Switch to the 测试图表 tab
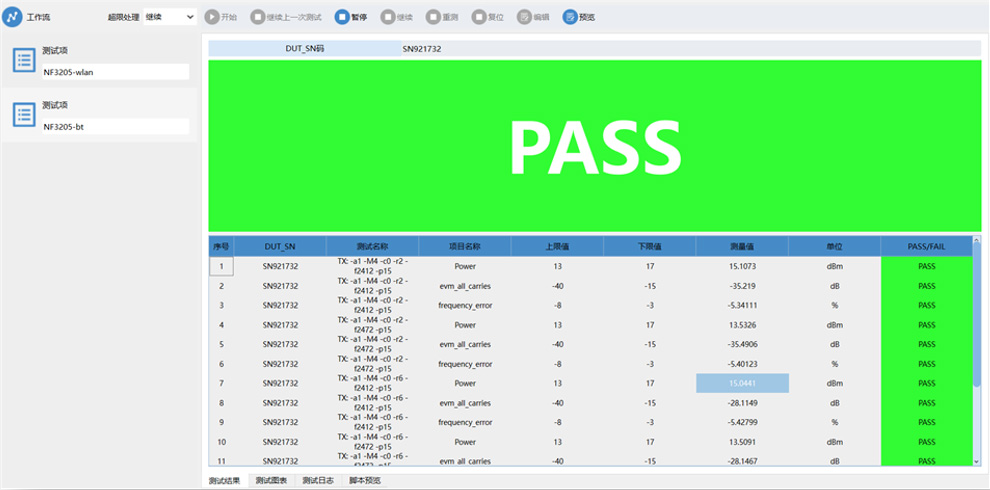Screen dimensions: 990x490 [x=271, y=481]
